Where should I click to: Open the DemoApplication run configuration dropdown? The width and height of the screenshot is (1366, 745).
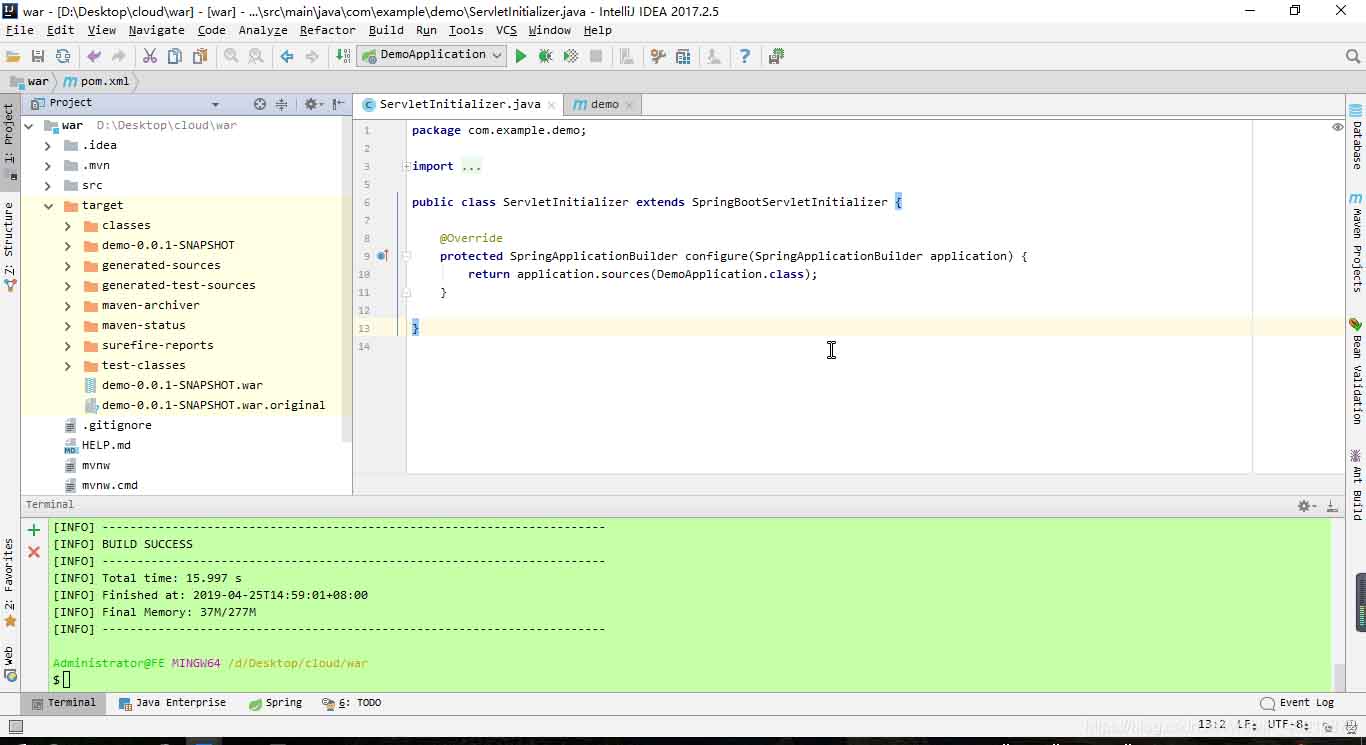coord(432,56)
